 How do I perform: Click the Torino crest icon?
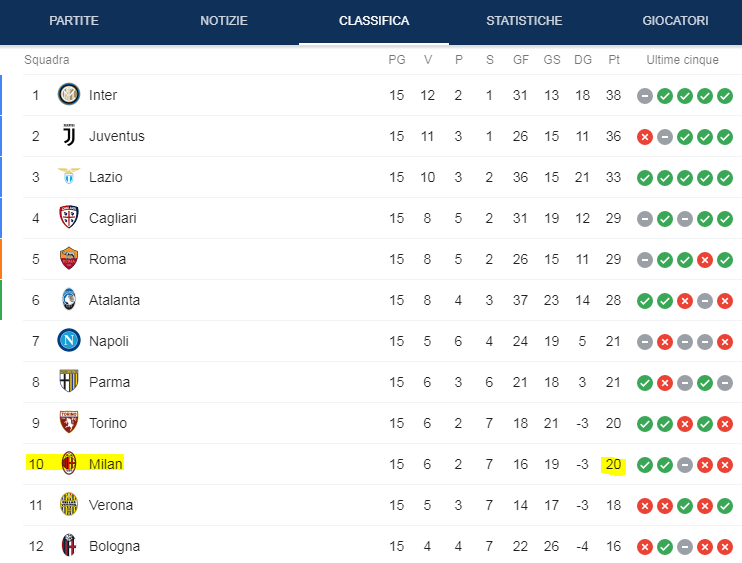point(68,423)
